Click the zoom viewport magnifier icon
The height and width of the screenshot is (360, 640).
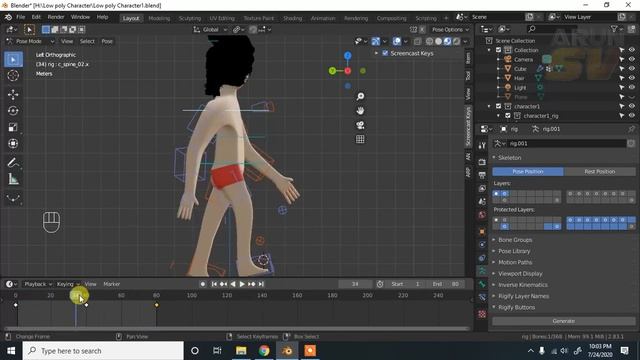coord(360,96)
